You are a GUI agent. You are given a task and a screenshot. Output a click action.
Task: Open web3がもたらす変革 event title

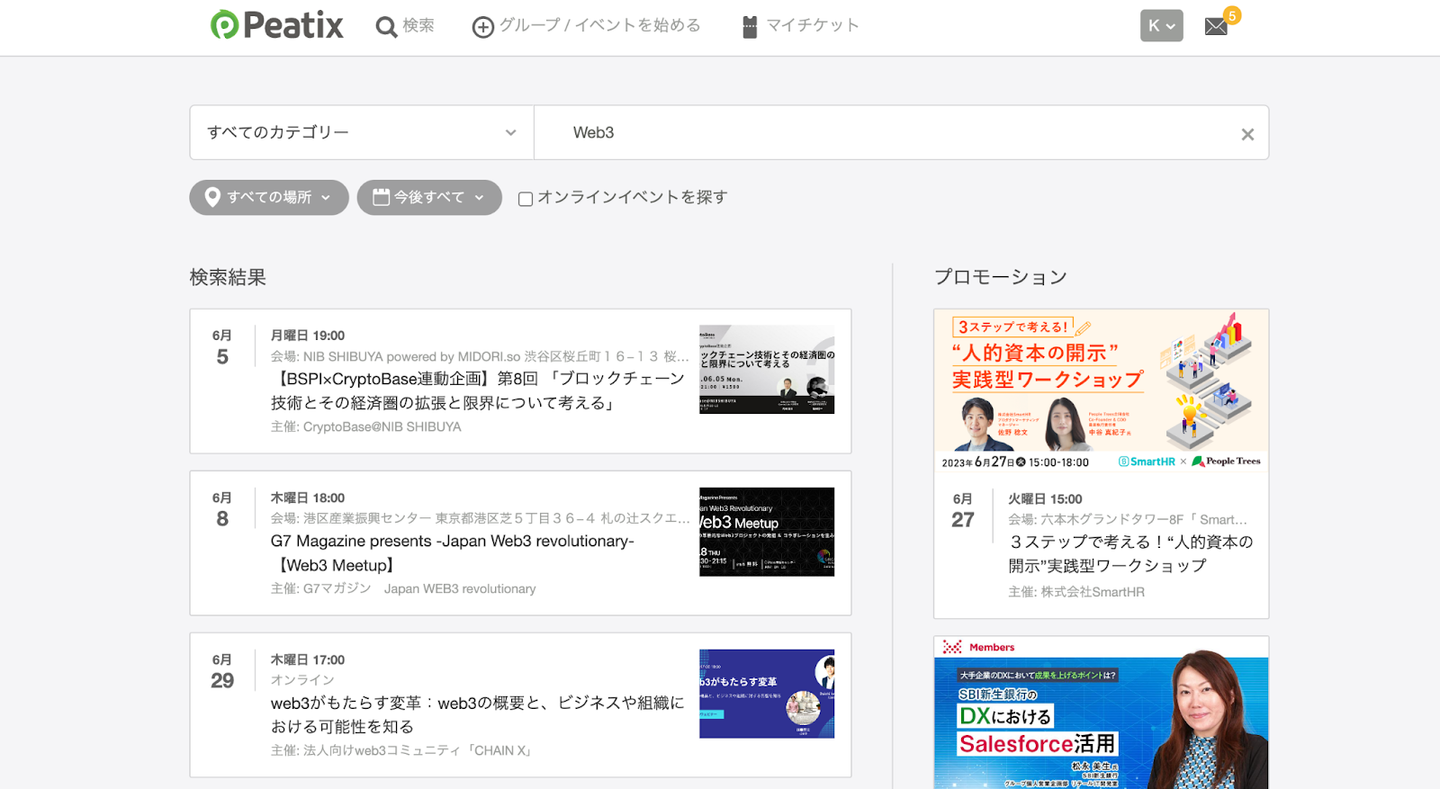[x=478, y=715]
